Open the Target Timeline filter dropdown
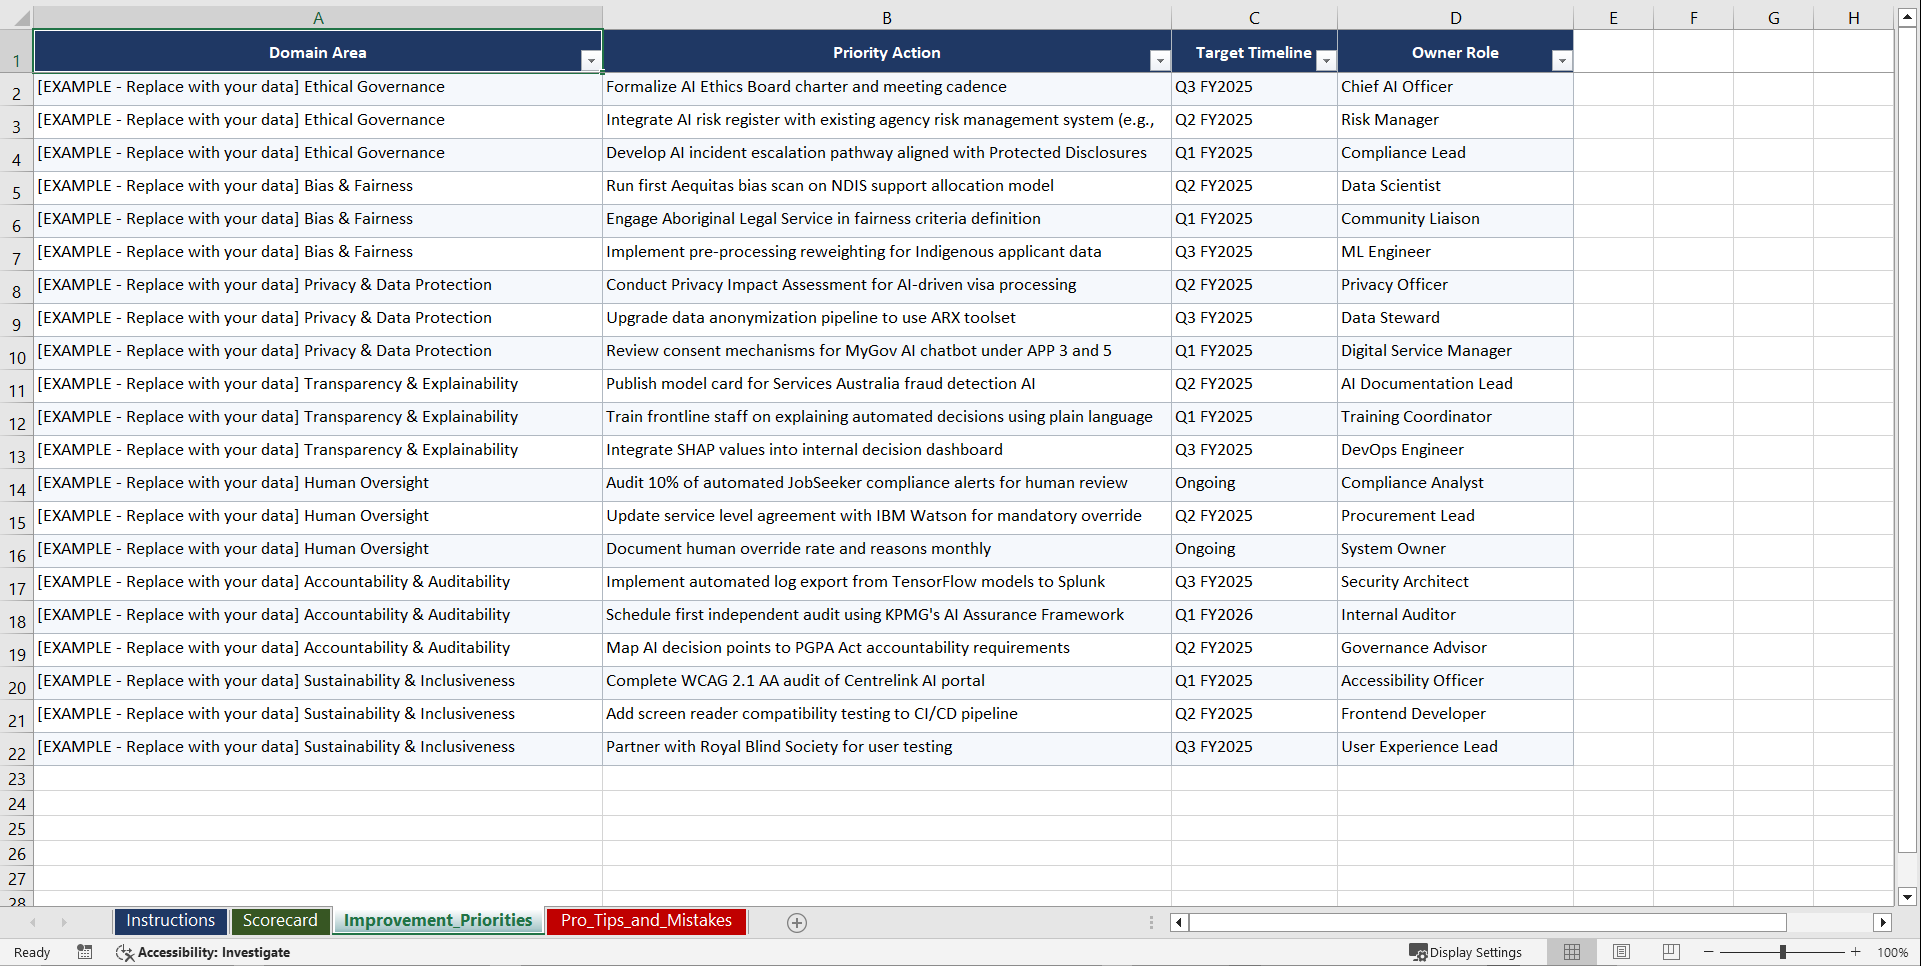 [1327, 60]
